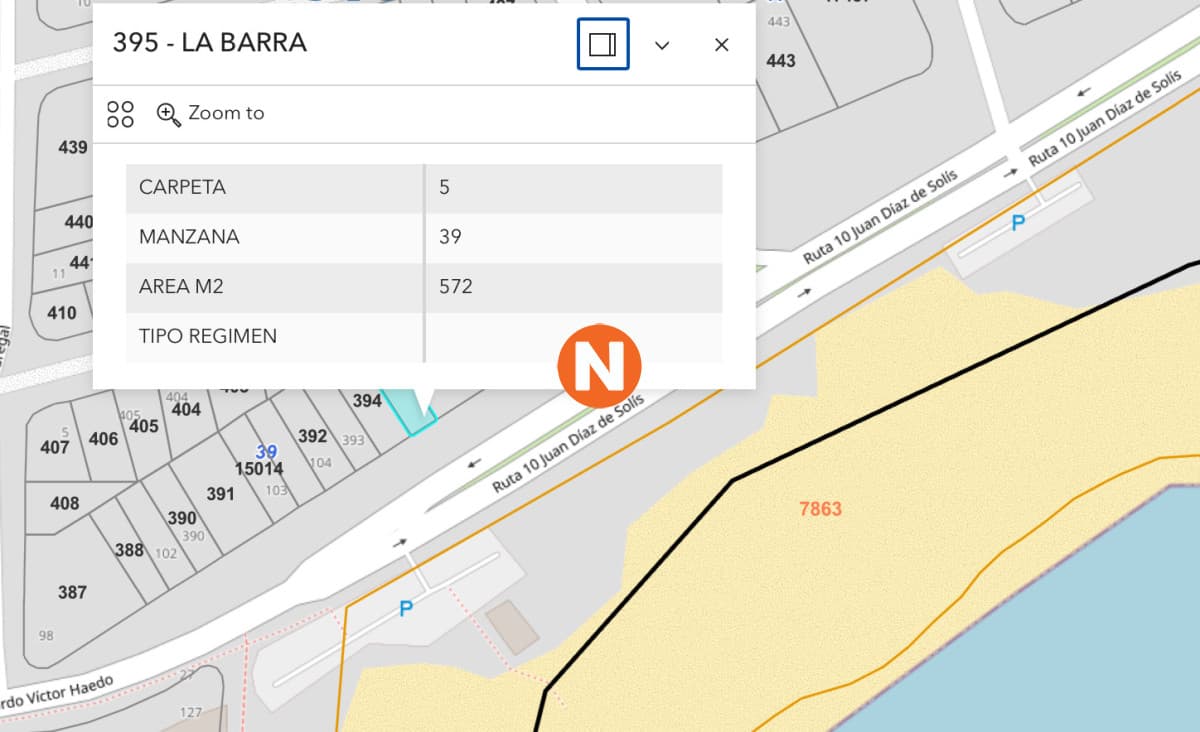This screenshot has height=732, width=1200.
Task: Click the MANZANA field label
Action: [190, 237]
